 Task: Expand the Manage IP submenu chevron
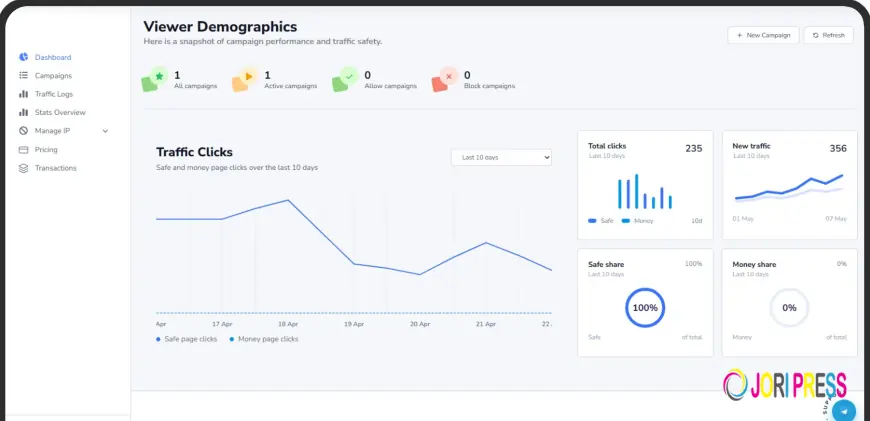105,131
